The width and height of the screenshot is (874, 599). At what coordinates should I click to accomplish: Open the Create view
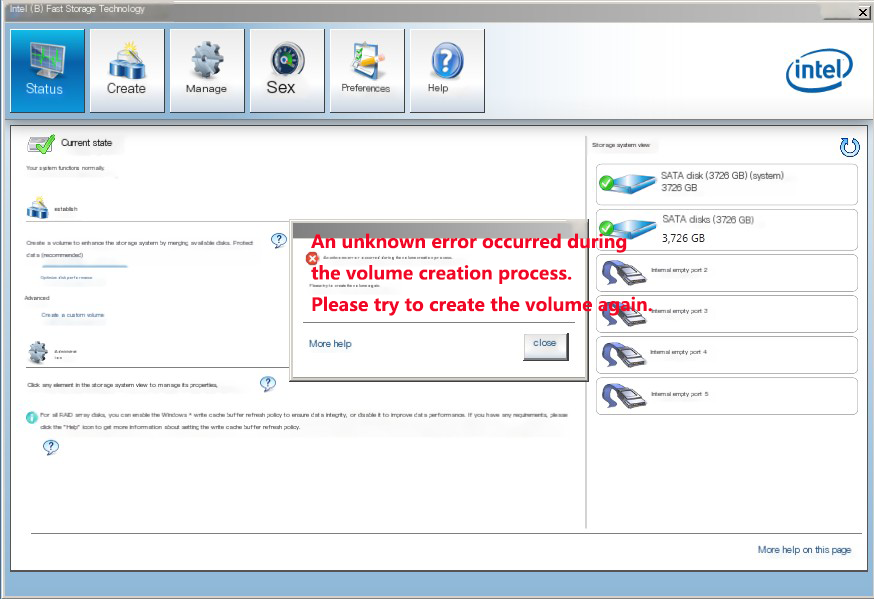pos(127,70)
